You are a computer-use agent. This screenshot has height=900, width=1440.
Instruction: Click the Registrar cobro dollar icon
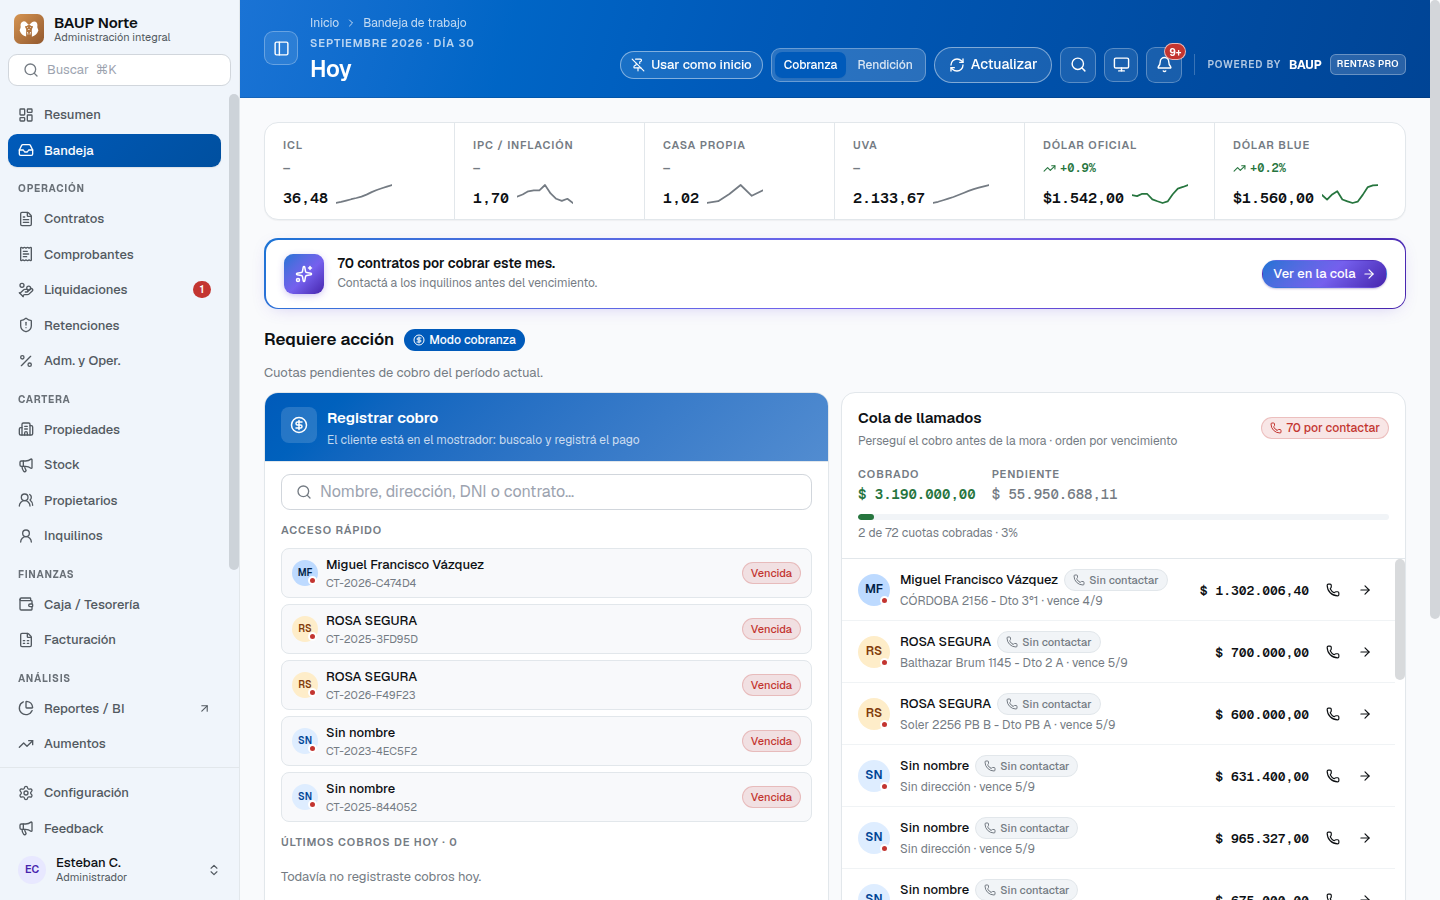(299, 425)
